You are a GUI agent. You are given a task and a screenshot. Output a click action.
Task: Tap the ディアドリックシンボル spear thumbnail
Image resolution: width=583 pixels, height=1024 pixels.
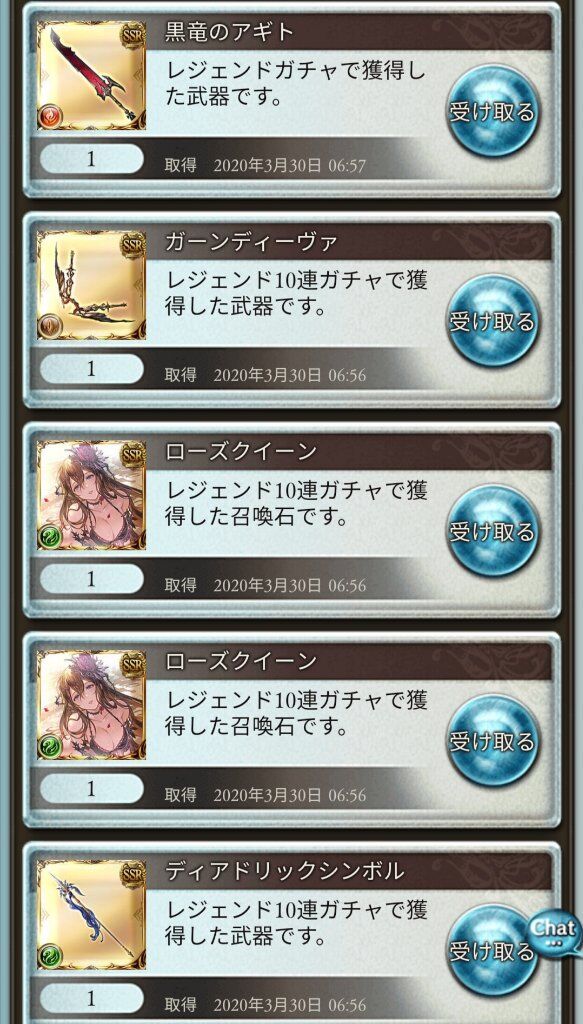[91, 916]
